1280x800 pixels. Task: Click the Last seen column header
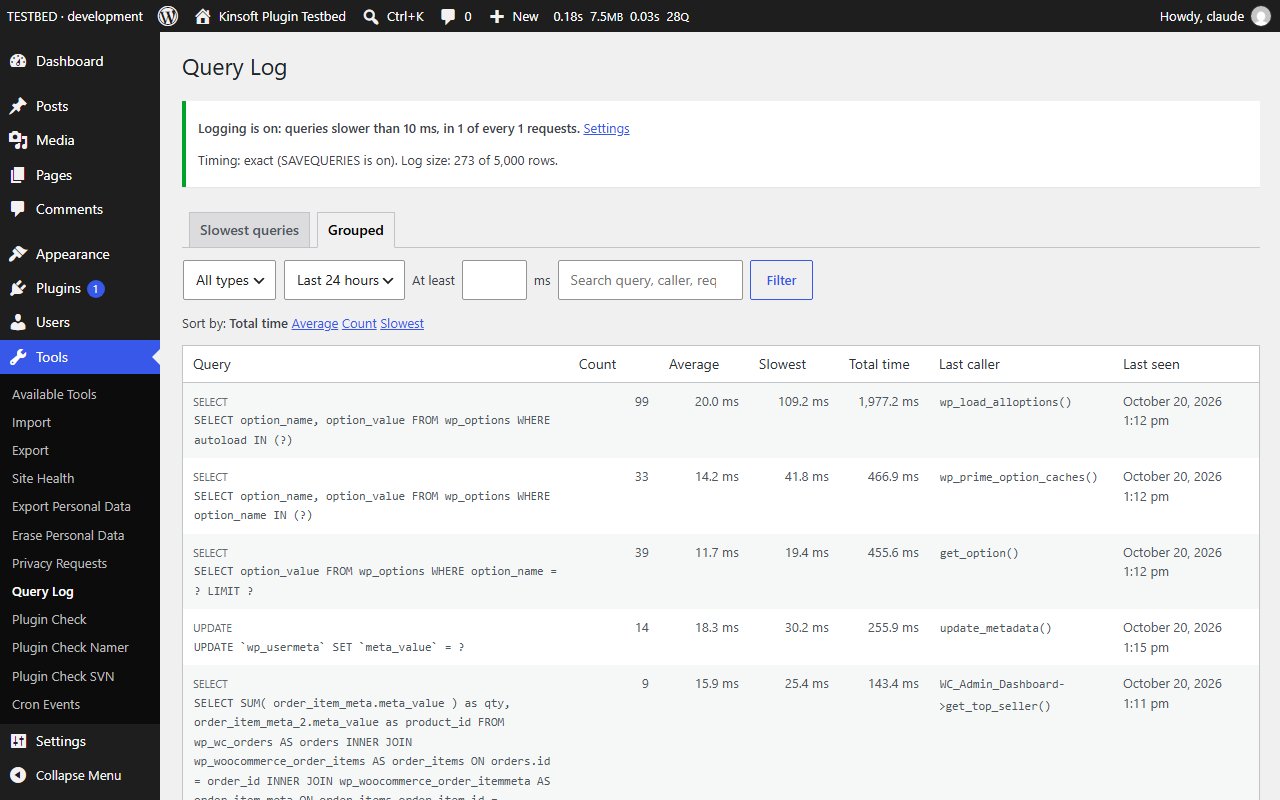tap(1151, 364)
